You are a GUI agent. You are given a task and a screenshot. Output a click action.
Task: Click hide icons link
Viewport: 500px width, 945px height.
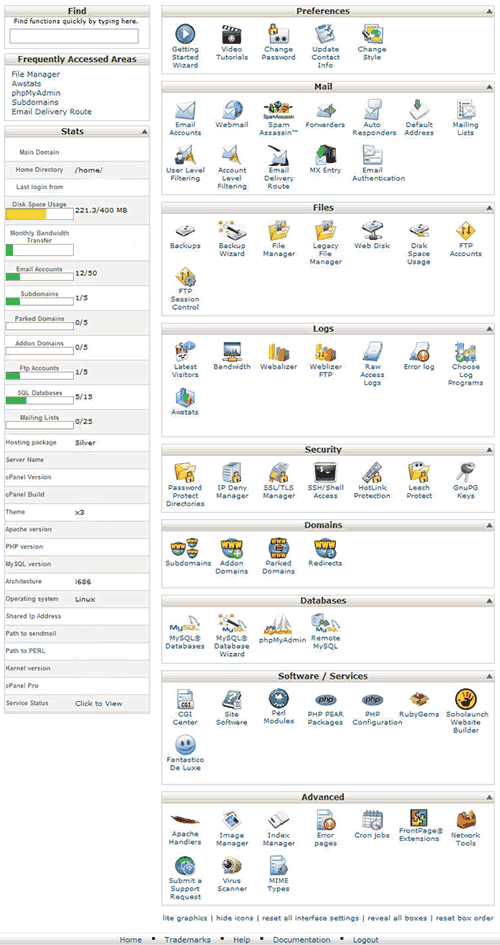coord(233,918)
